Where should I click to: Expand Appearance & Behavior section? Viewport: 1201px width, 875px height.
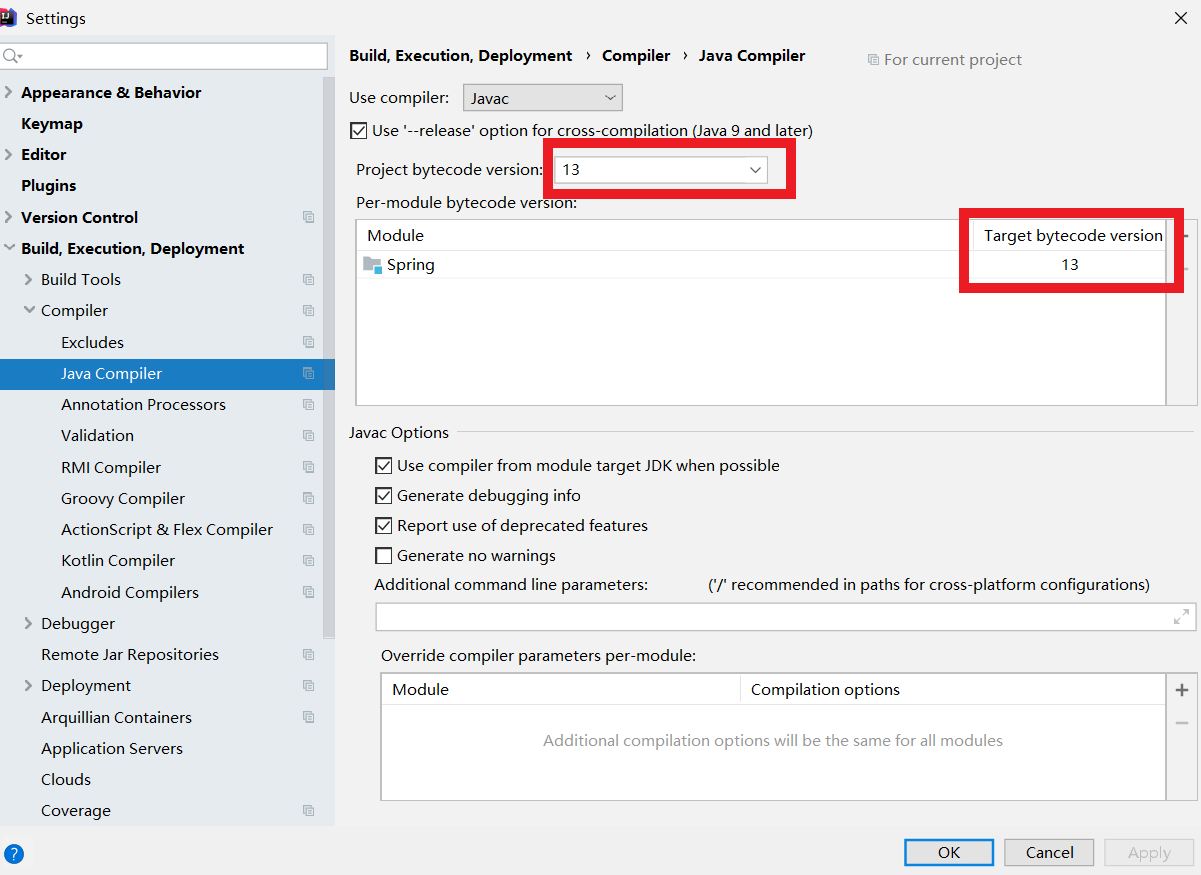pyautogui.click(x=9, y=92)
